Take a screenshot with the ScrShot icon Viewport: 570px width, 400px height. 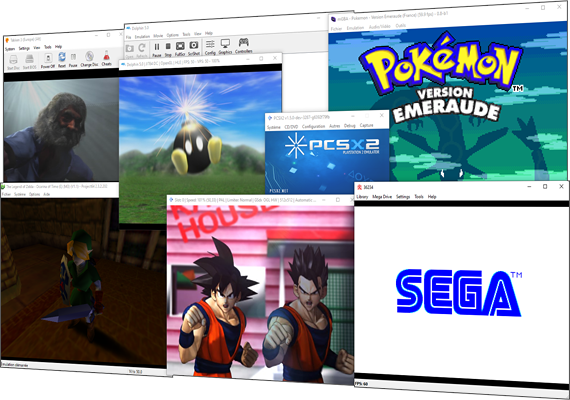(194, 45)
